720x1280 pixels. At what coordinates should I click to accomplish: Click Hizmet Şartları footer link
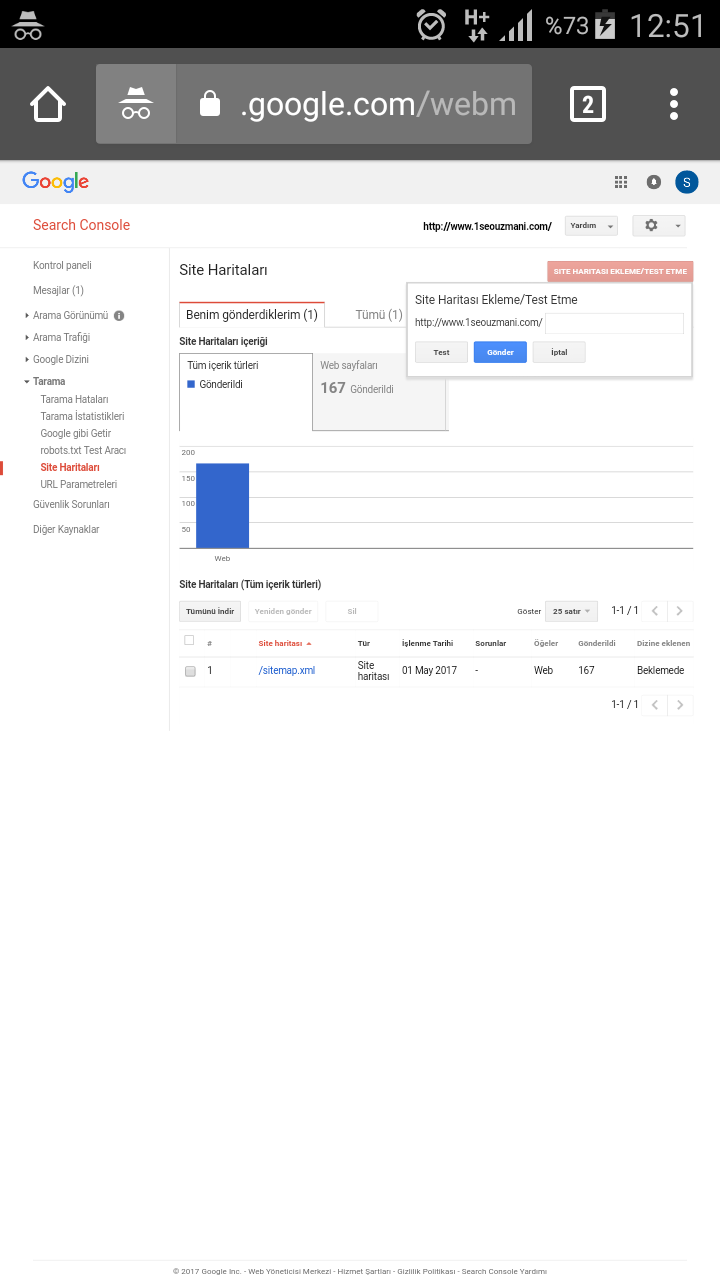coord(364,1271)
